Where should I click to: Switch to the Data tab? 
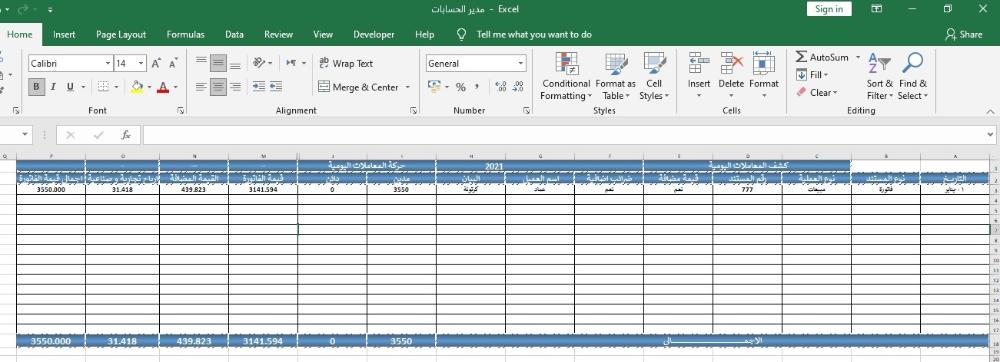click(234, 34)
